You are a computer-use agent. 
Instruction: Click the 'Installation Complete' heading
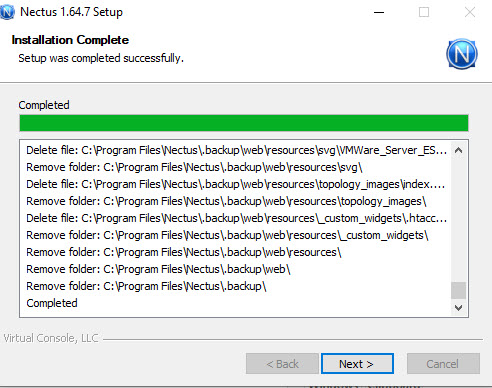(x=70, y=40)
